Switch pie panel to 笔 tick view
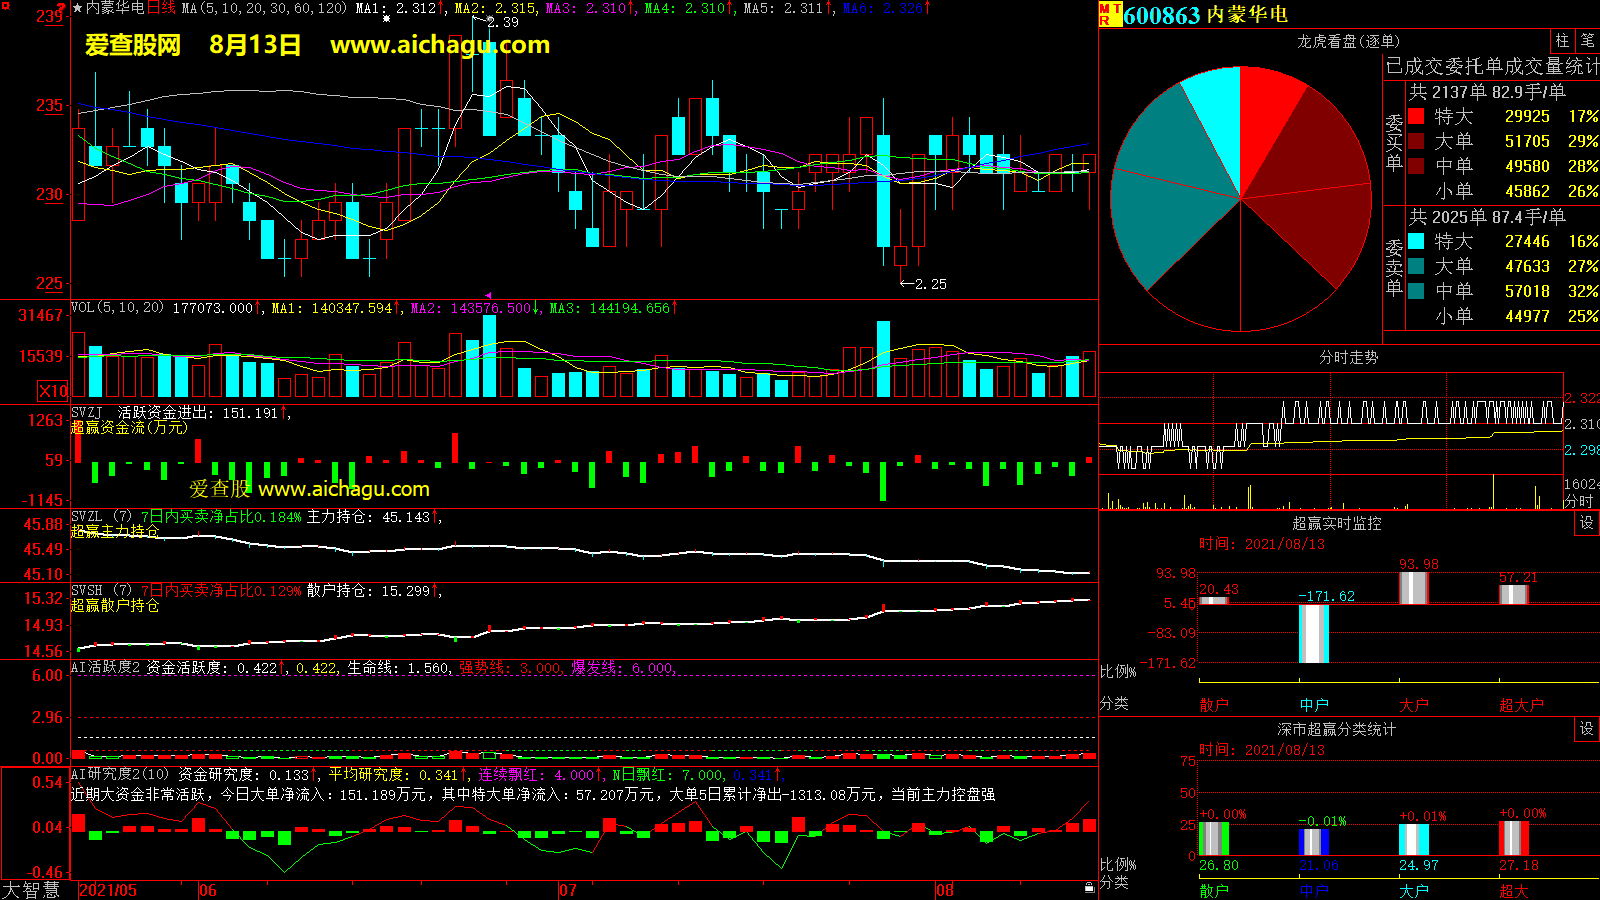Viewport: 1600px width, 900px height. [1587, 41]
